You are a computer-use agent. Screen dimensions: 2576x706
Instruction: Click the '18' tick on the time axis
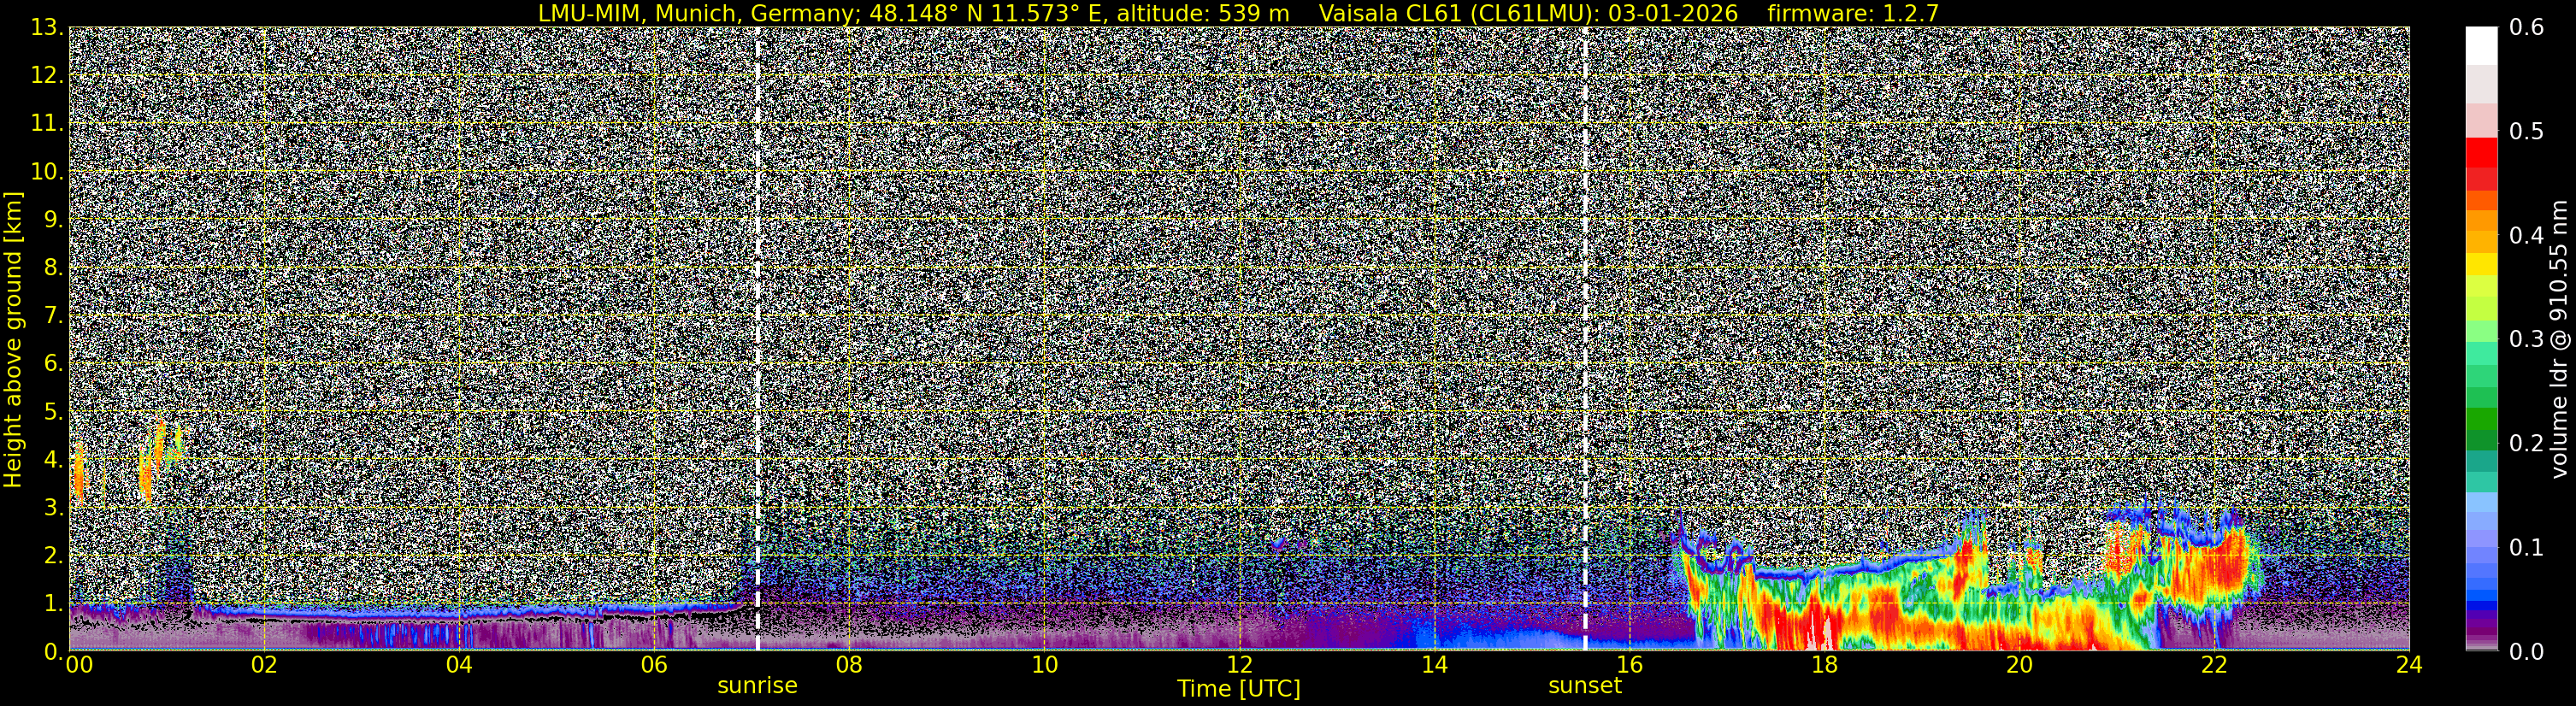click(1824, 665)
